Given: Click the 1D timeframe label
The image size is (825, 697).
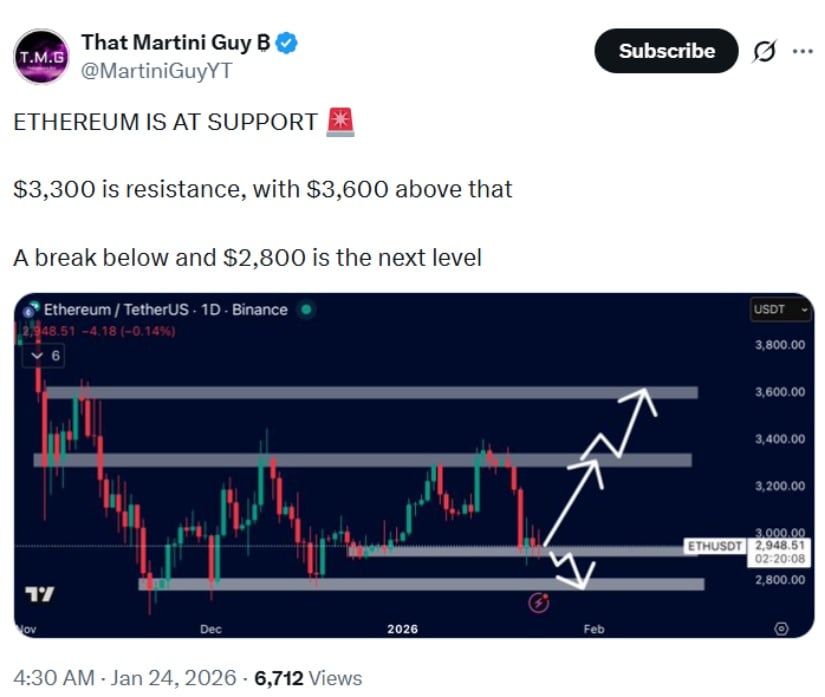Looking at the screenshot, I should tap(211, 310).
